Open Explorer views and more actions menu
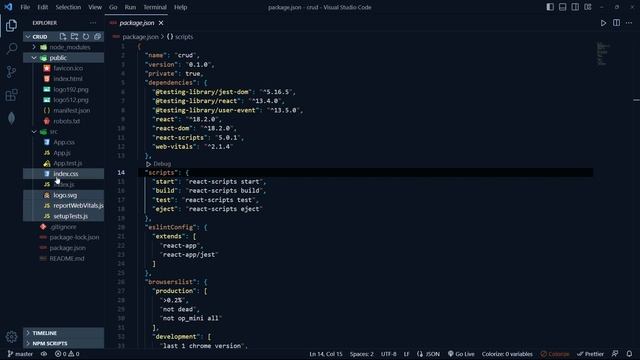This screenshot has height=360, width=640. point(93,23)
